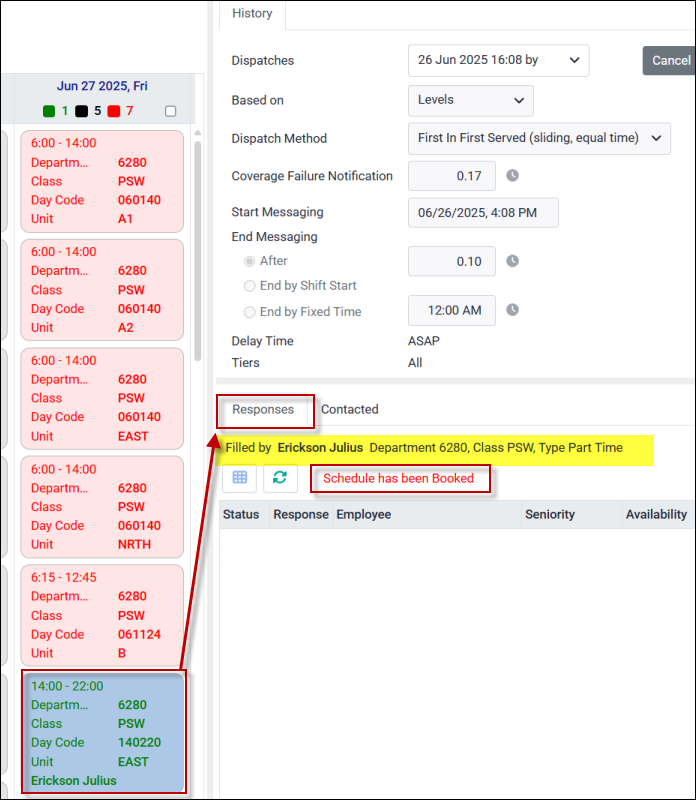Click Day Code 061124 value
The image size is (696, 800).
tap(139, 634)
